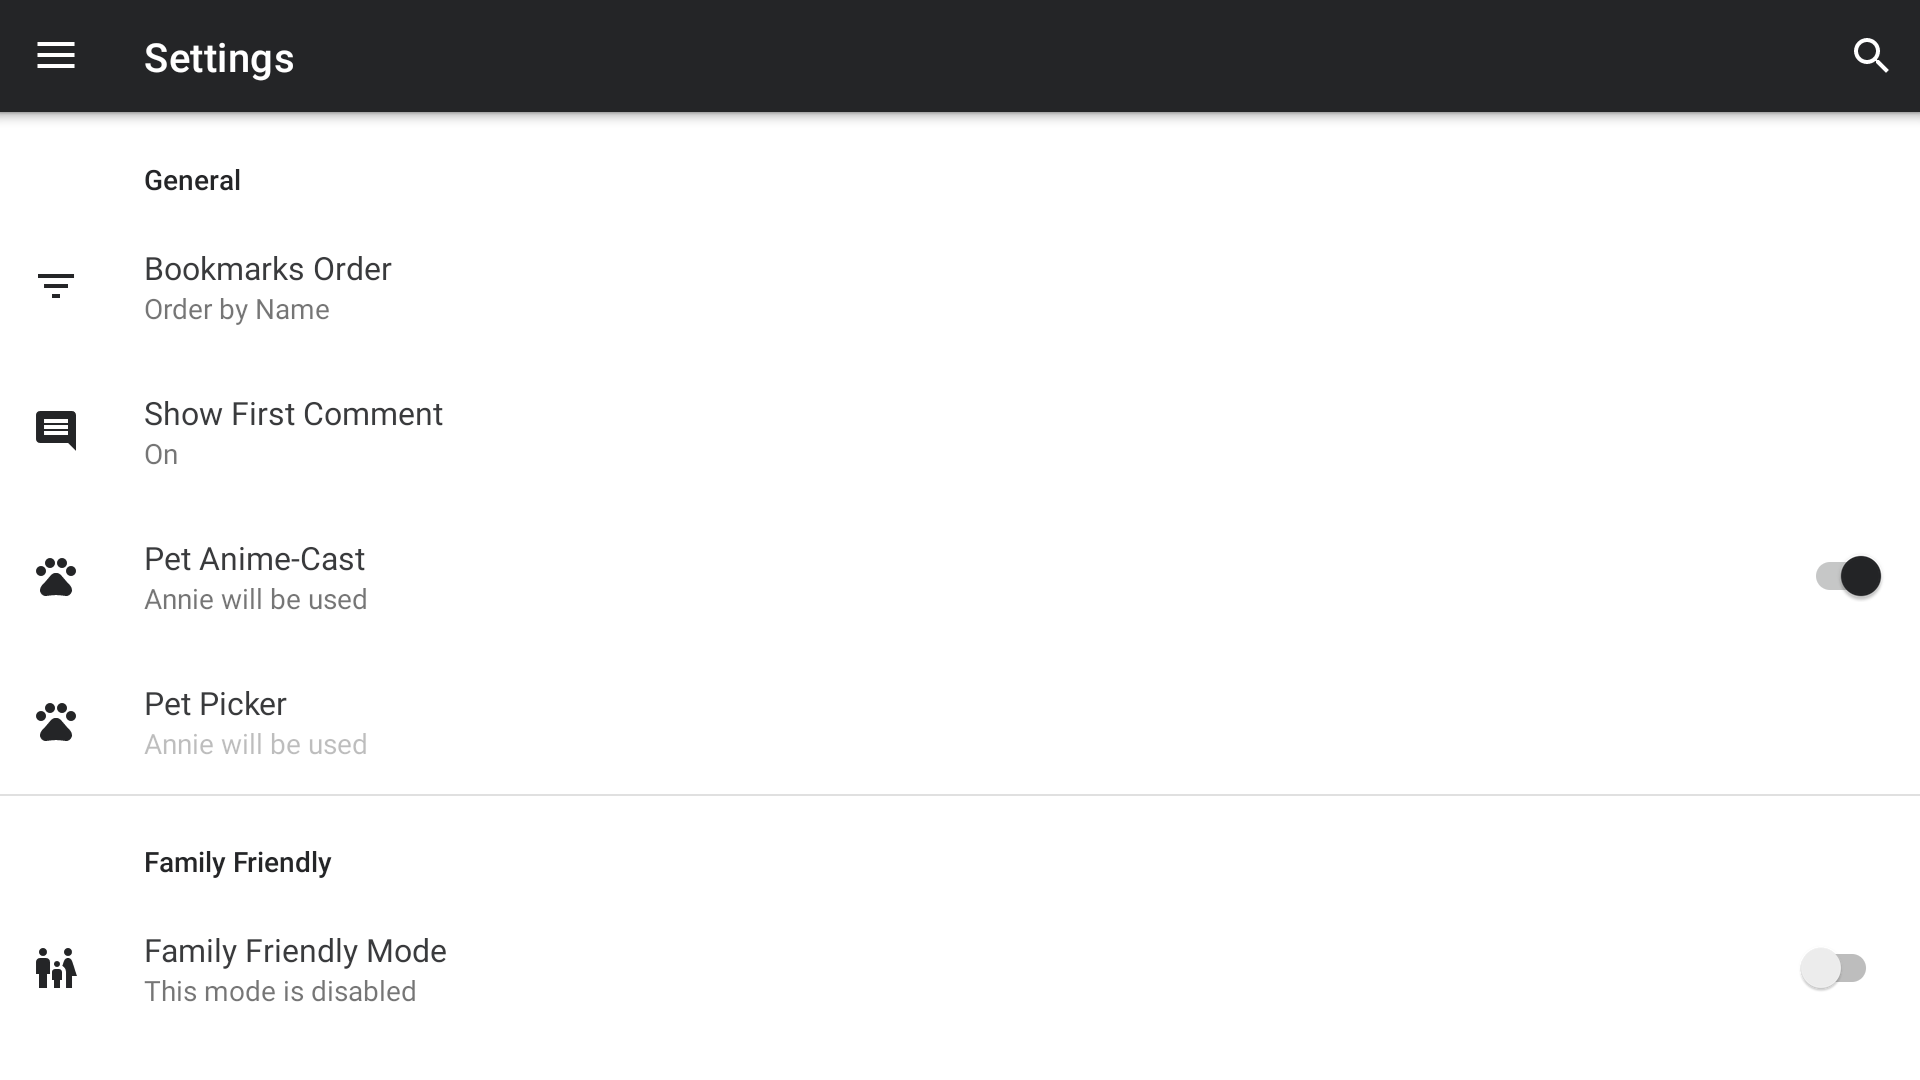Click the Family Friendly Mode title

[x=295, y=951]
